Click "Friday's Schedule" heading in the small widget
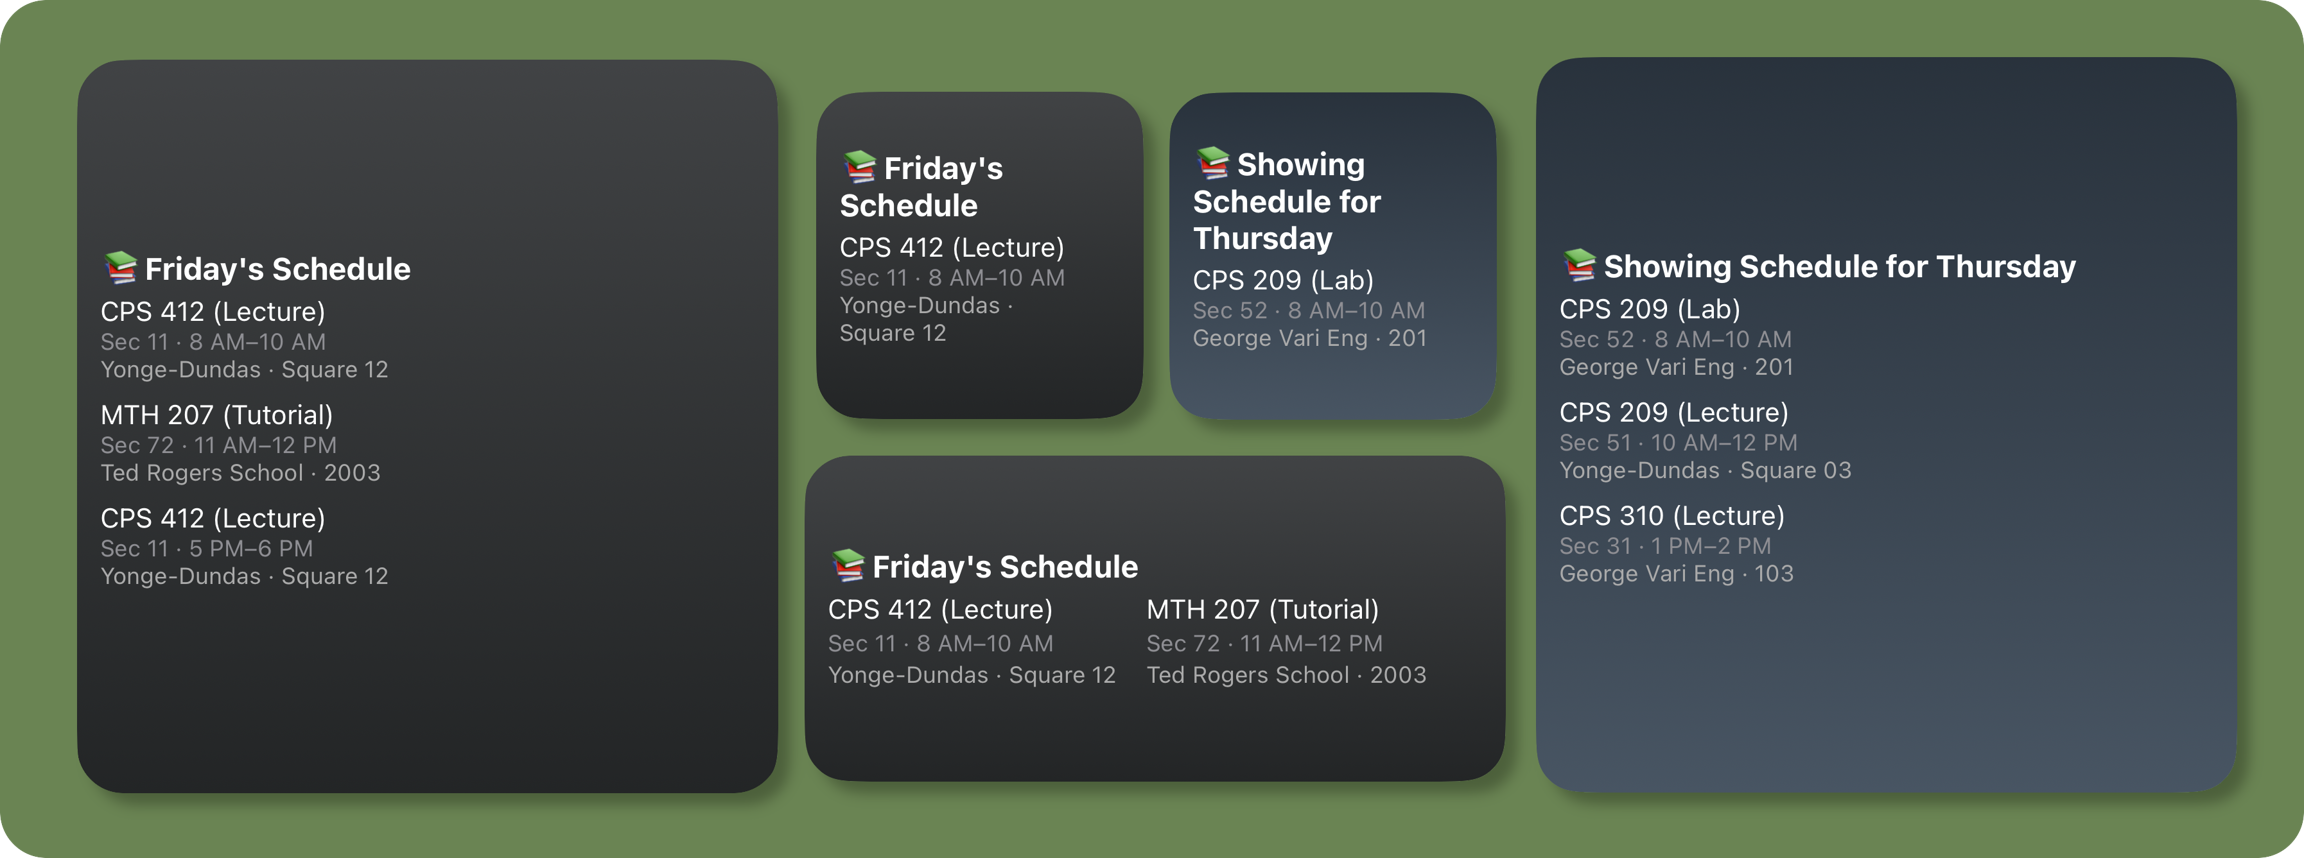Image resolution: width=2304 pixels, height=858 pixels. [x=921, y=187]
